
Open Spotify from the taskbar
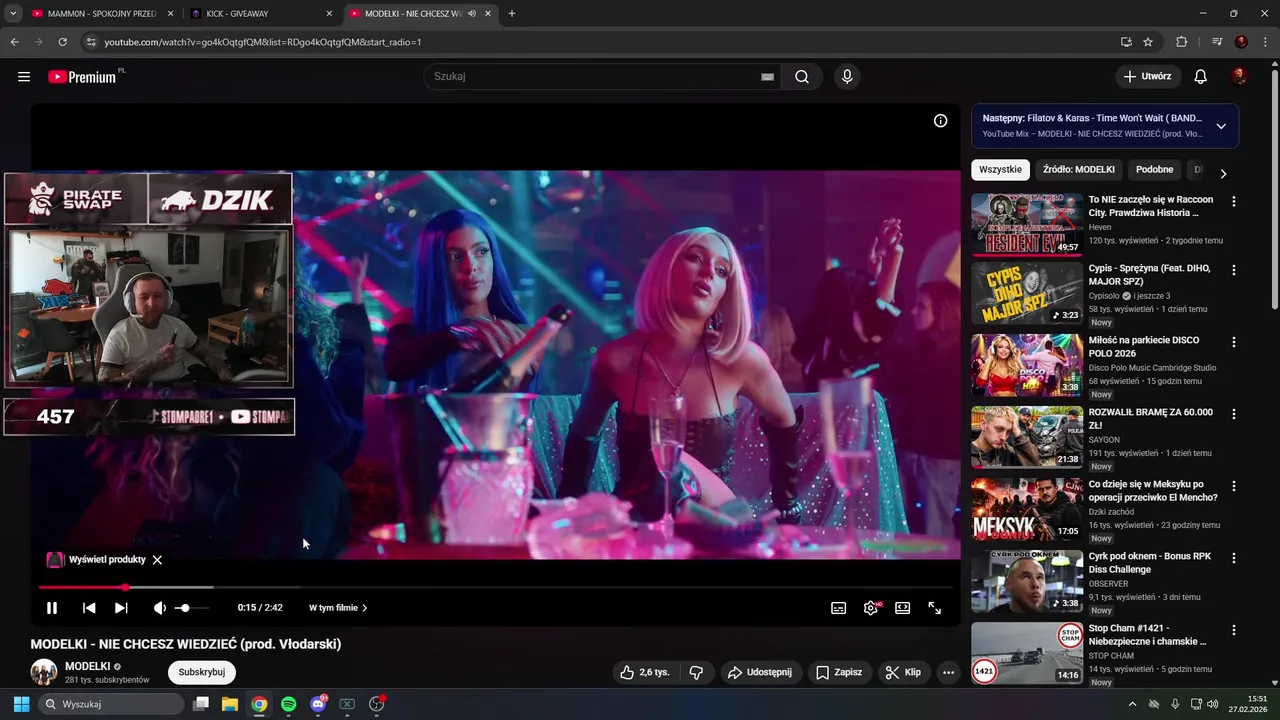click(x=288, y=704)
